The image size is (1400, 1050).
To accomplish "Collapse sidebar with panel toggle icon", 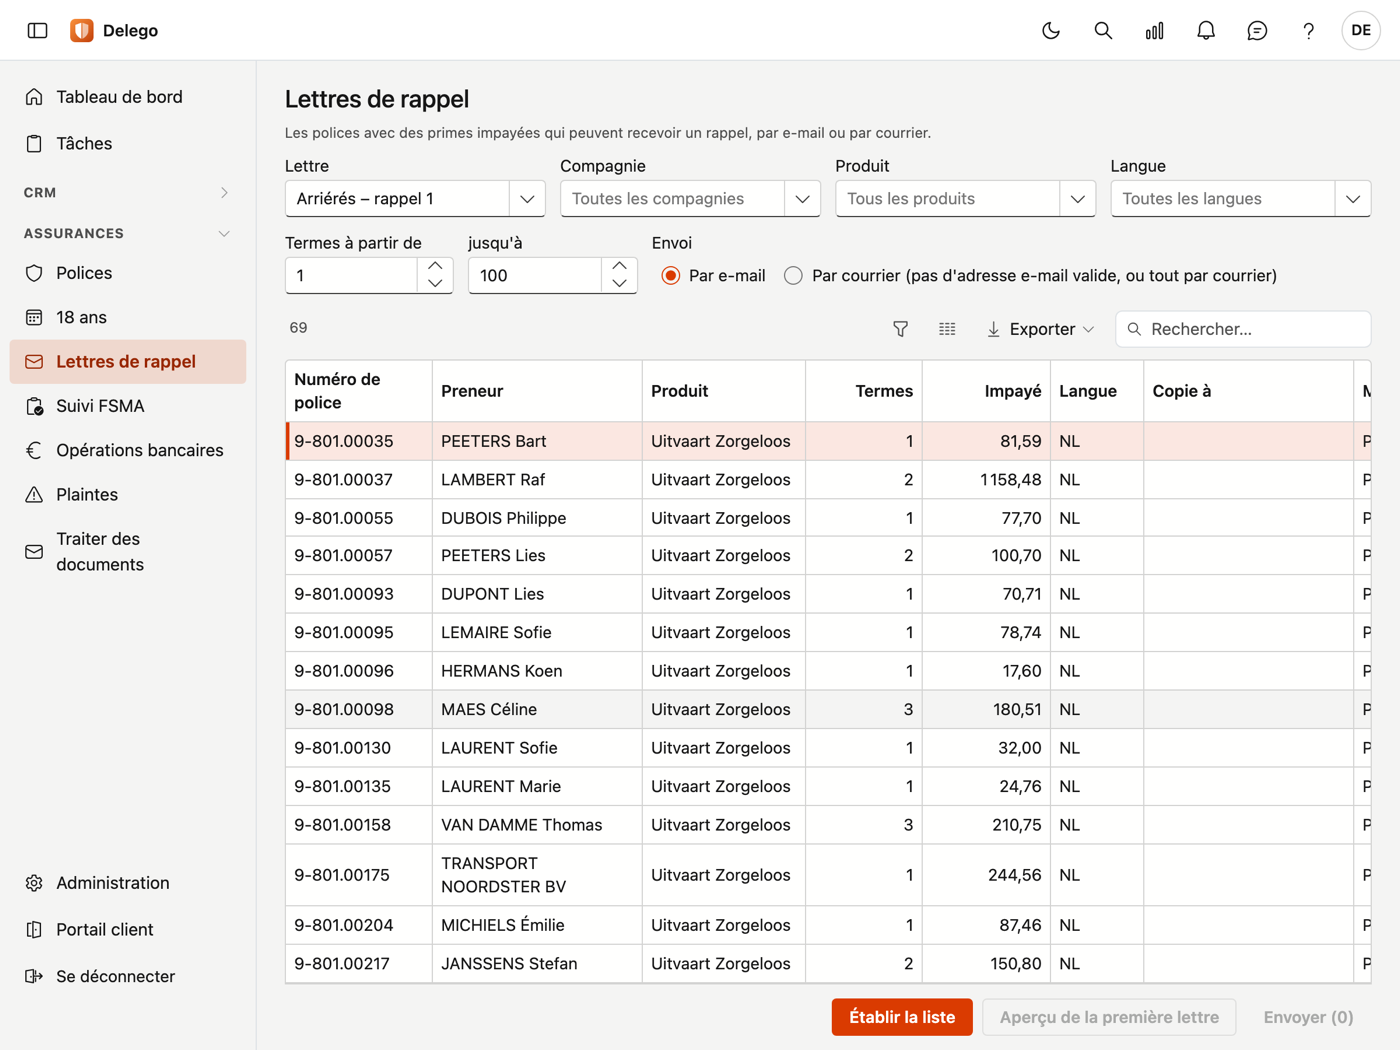I will point(38,30).
